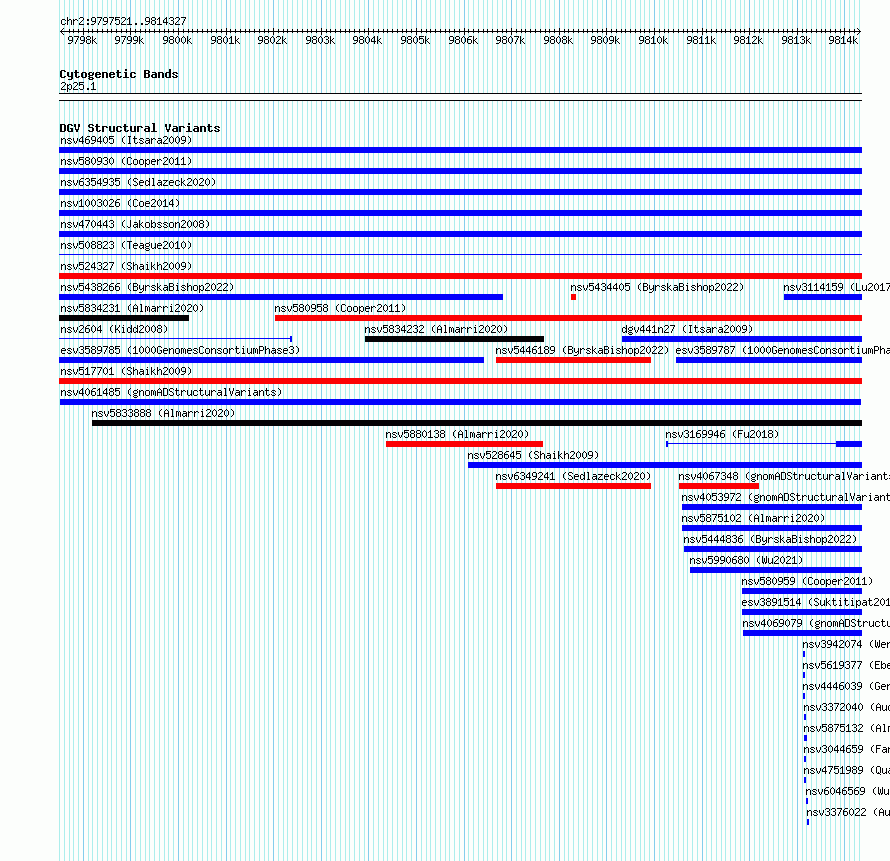890x861 pixels.
Task: Select the nsv470443 (Jakobsson2008) label
Action: [x=135, y=224]
